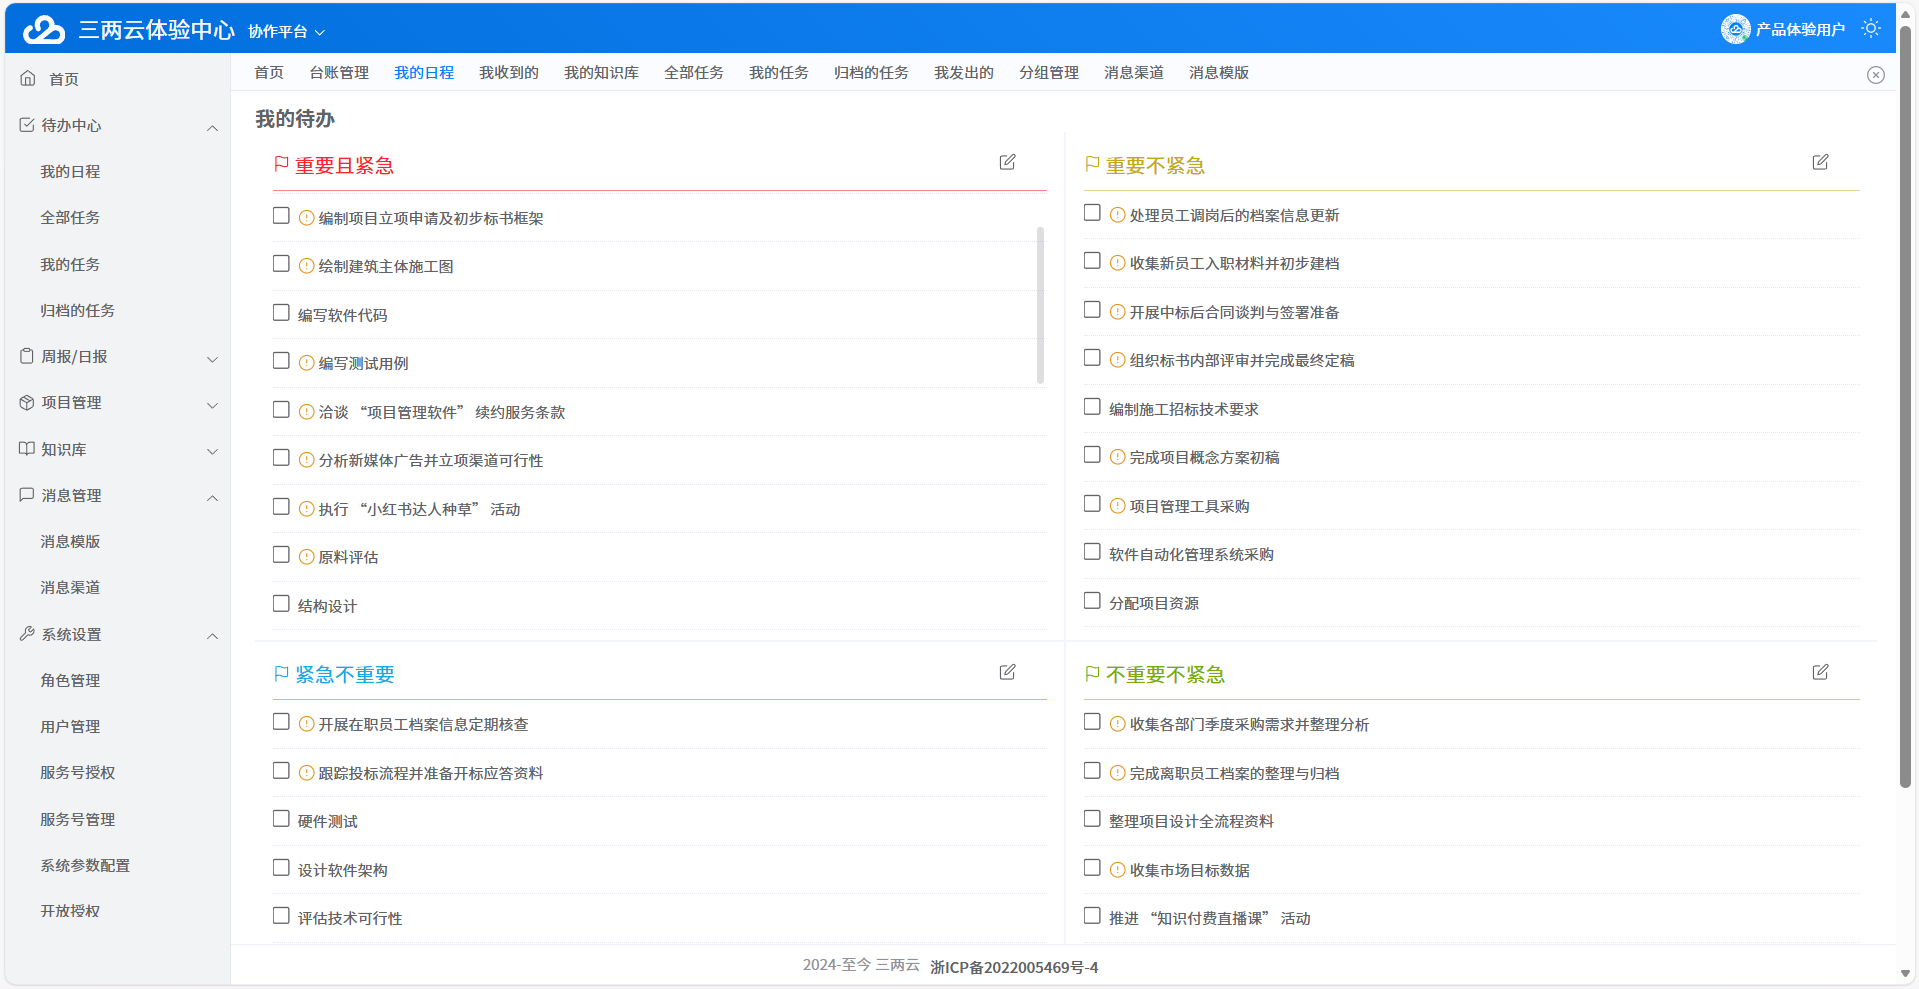Click the cloud logo in the top bar
This screenshot has height=989, width=1919.
42,28
